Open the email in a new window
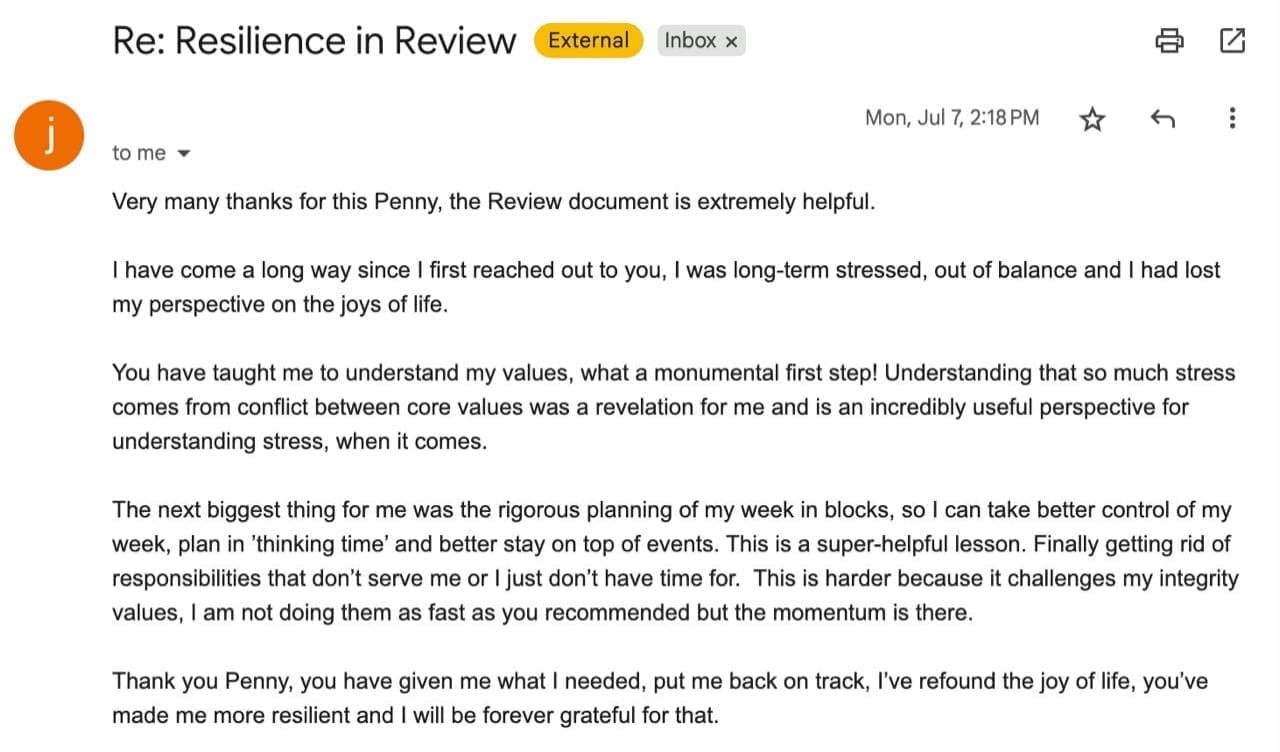Viewport: 1280px width, 752px height. pos(1232,41)
